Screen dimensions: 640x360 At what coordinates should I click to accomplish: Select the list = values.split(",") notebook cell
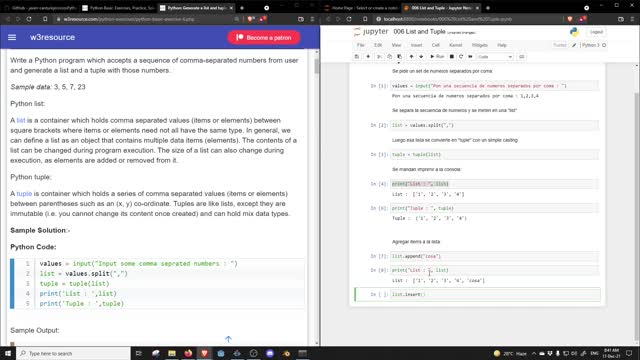point(495,125)
